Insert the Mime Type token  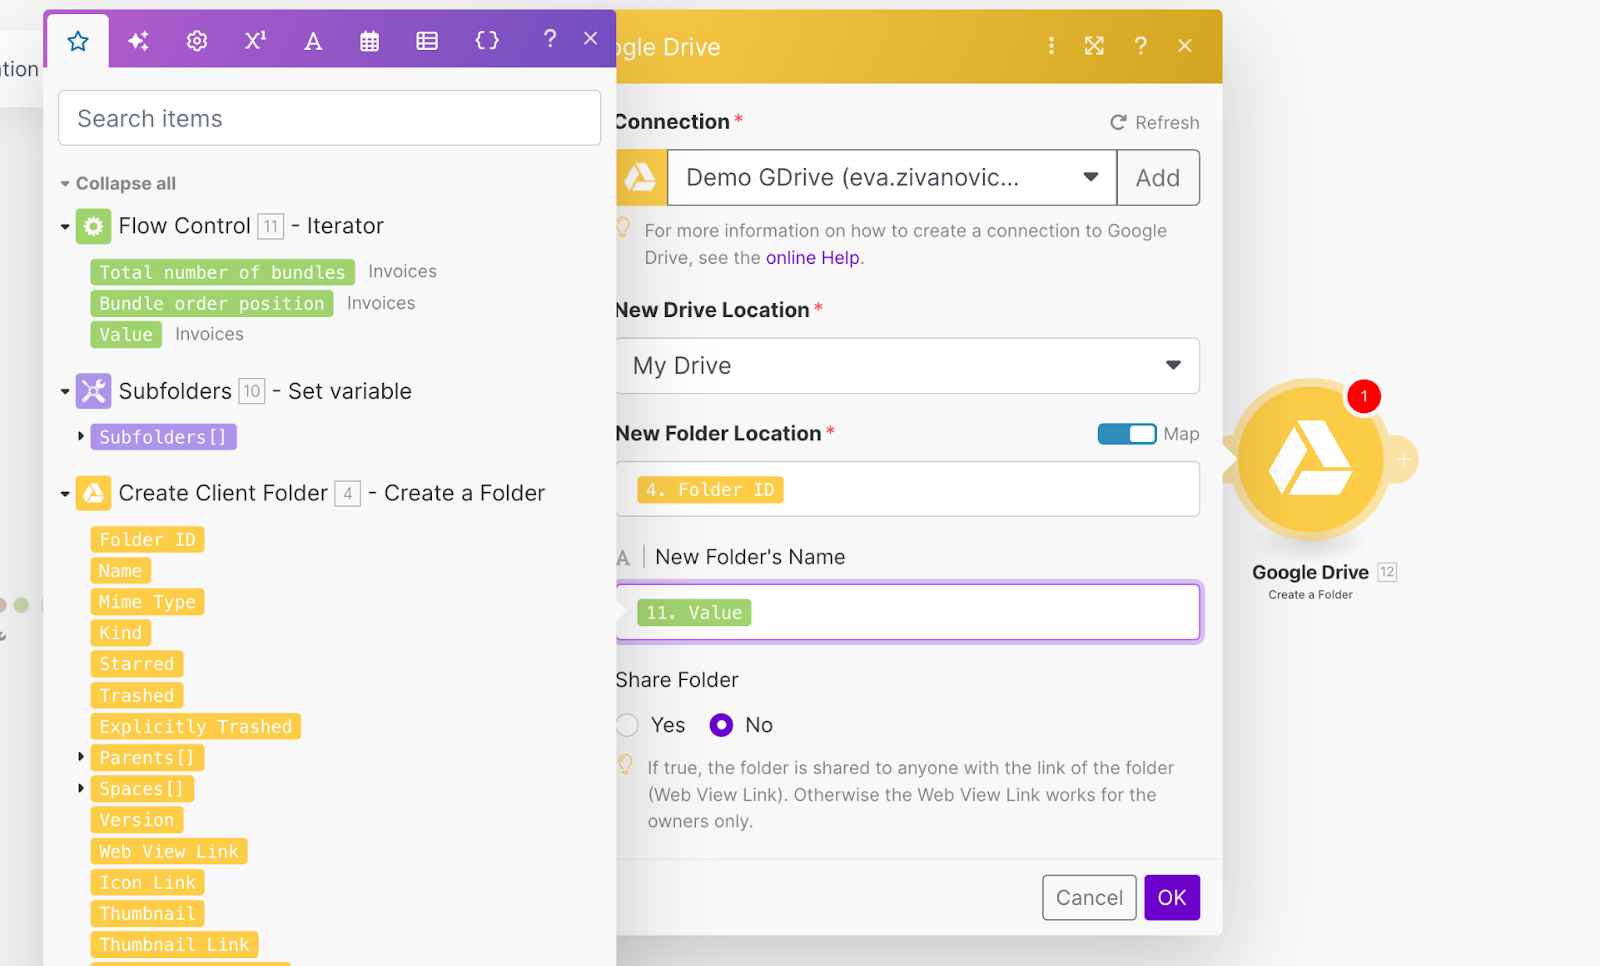pyautogui.click(x=147, y=602)
